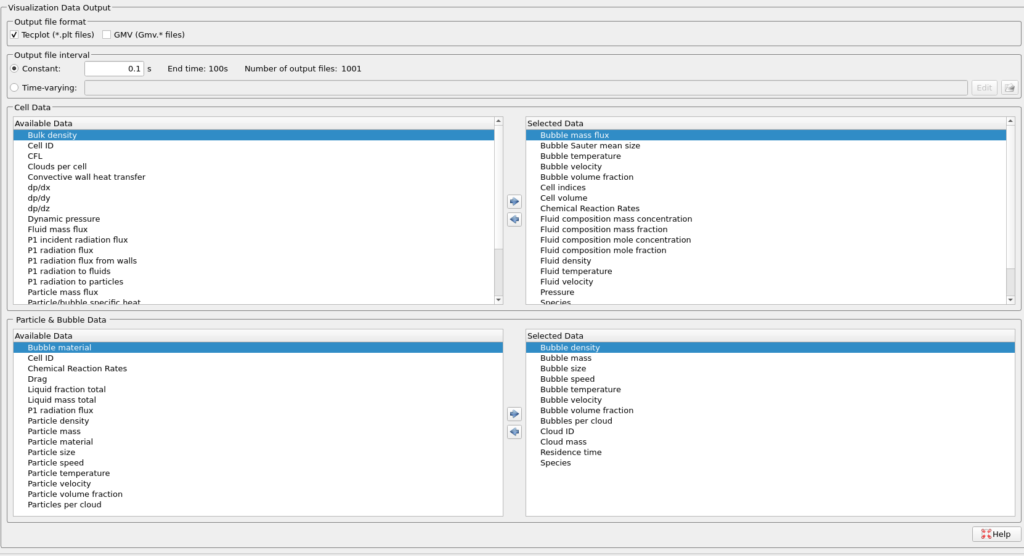Select the Time-varying interval radio button
This screenshot has width=1024, height=556.
pyautogui.click(x=14, y=88)
